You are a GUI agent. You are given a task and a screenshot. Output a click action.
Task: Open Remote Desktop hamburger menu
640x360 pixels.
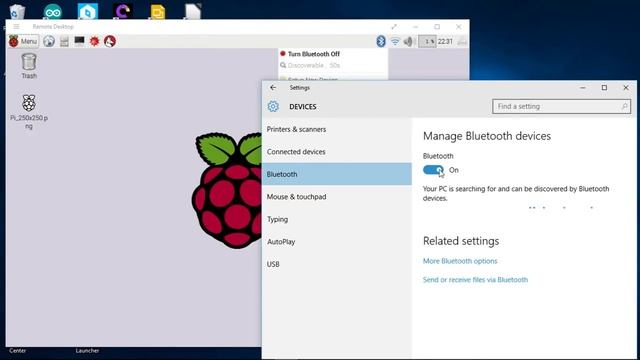pyautogui.click(x=16, y=27)
